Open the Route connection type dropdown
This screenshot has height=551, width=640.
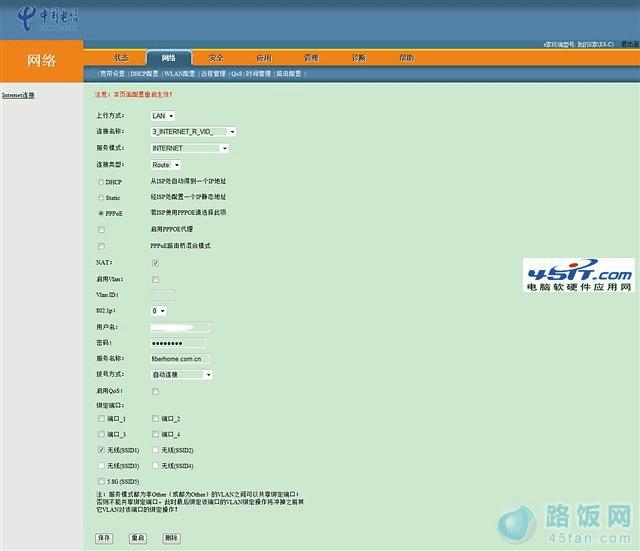pyautogui.click(x=166, y=165)
